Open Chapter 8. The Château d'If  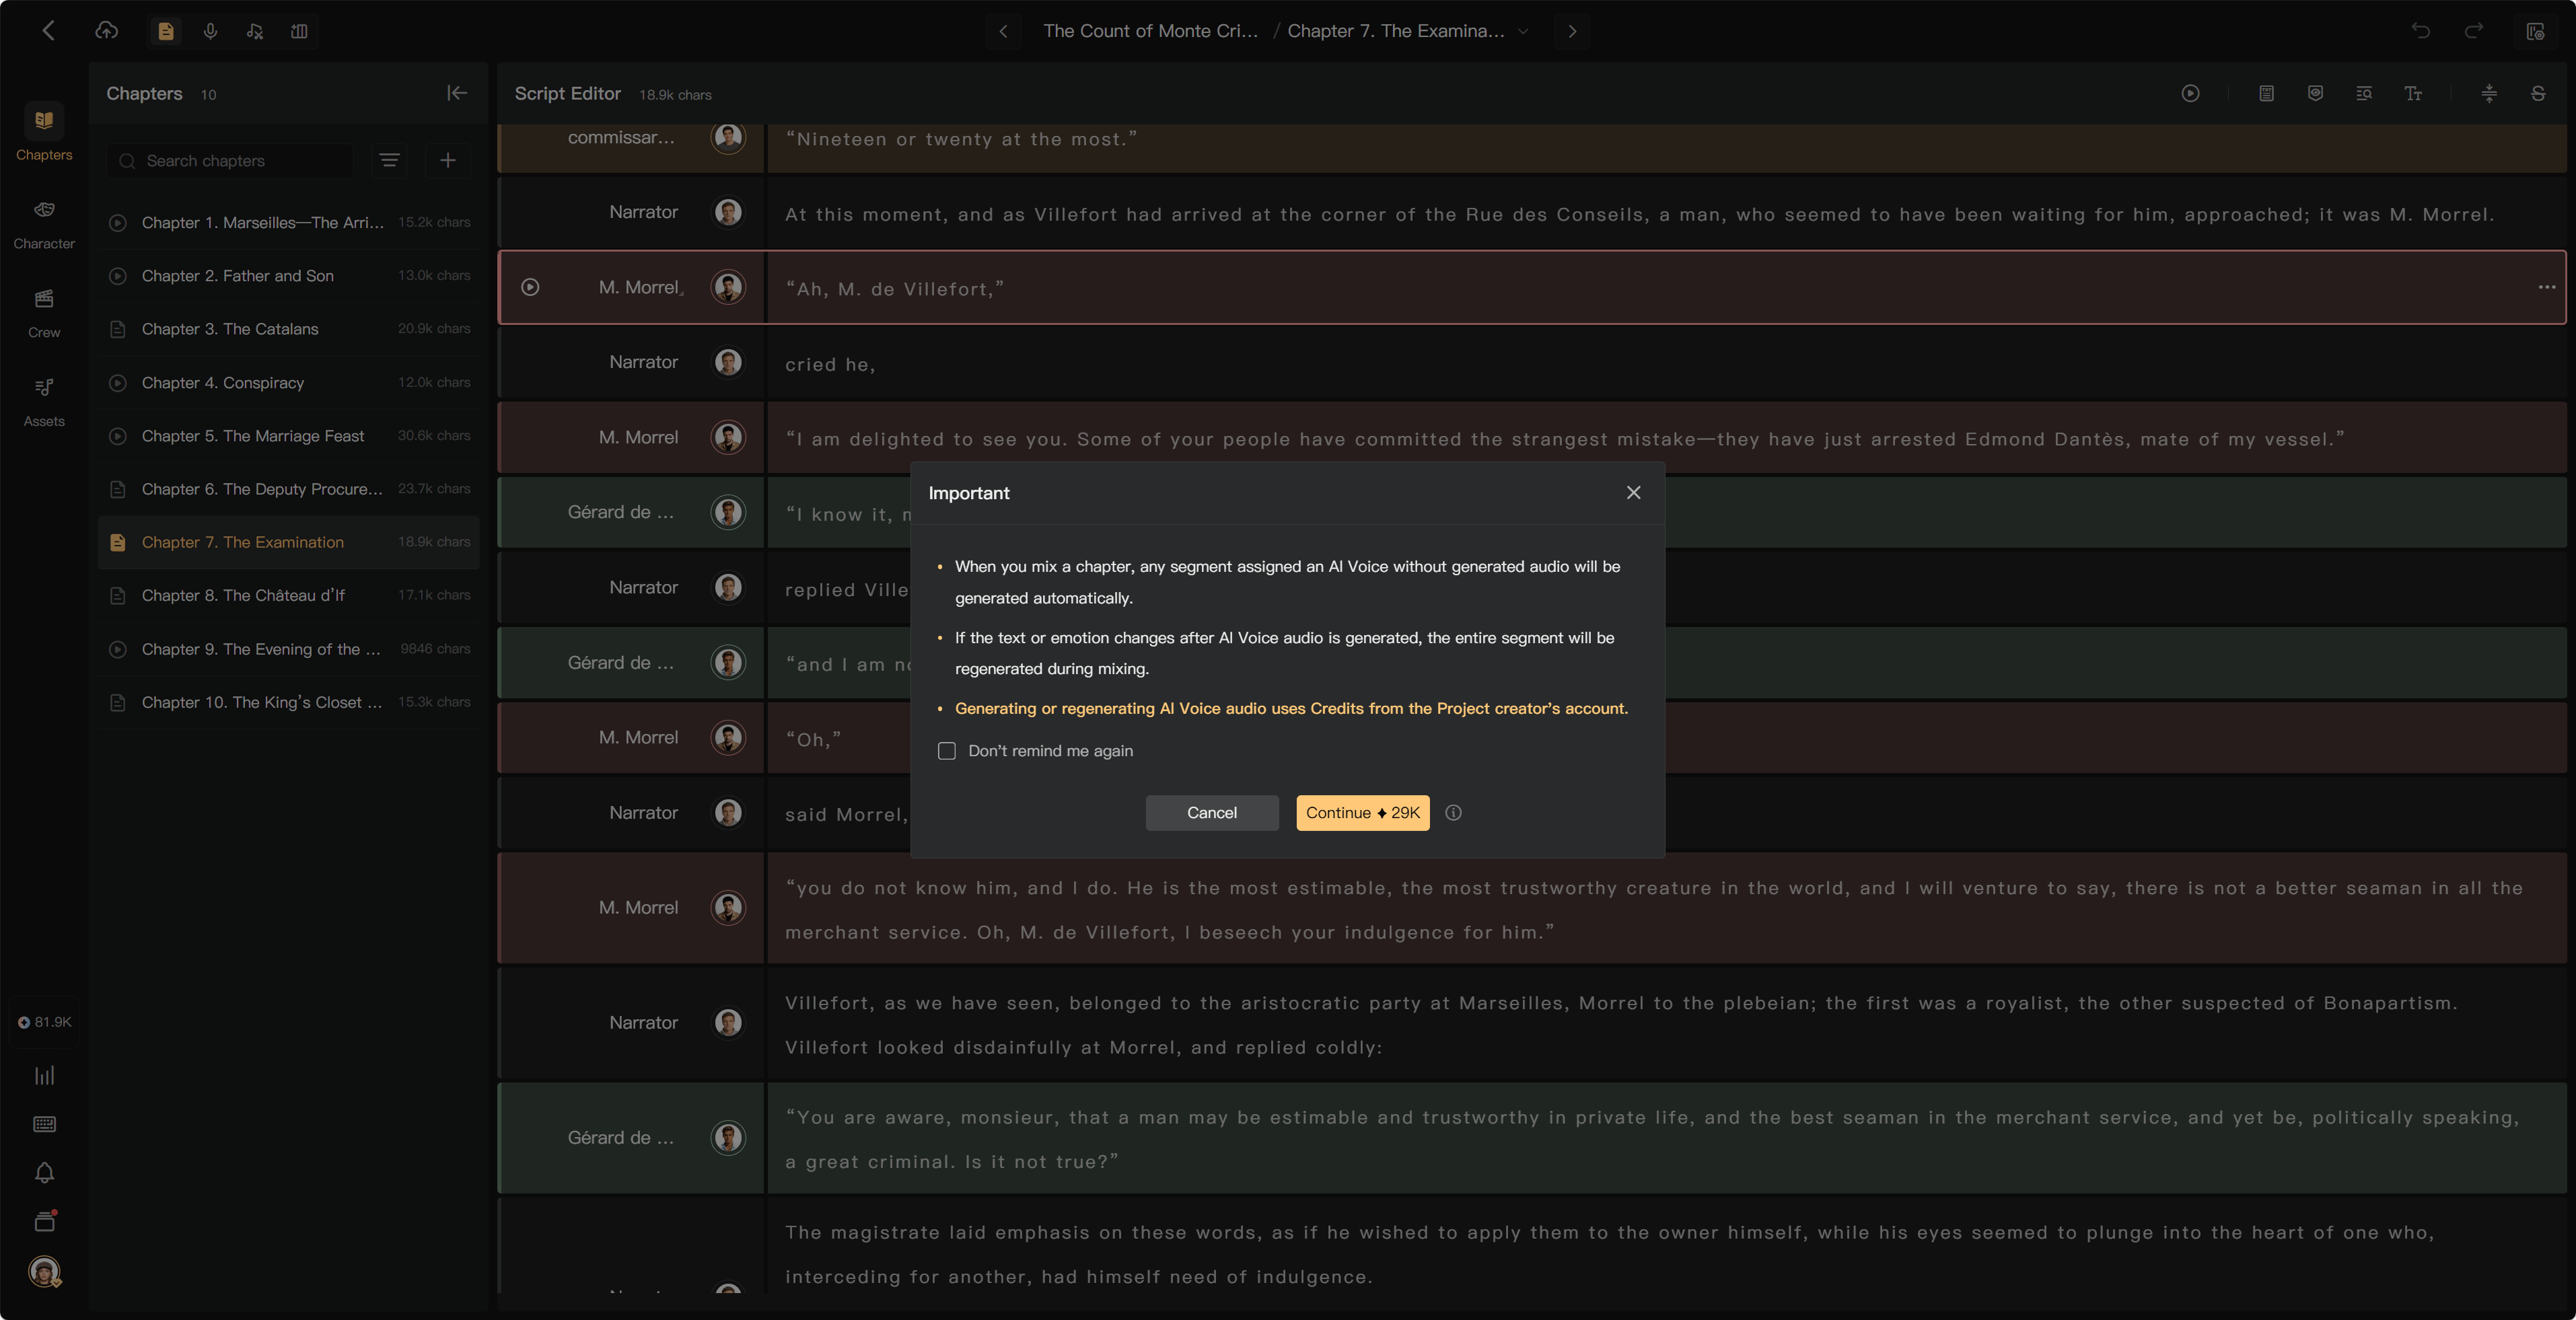click(289, 595)
